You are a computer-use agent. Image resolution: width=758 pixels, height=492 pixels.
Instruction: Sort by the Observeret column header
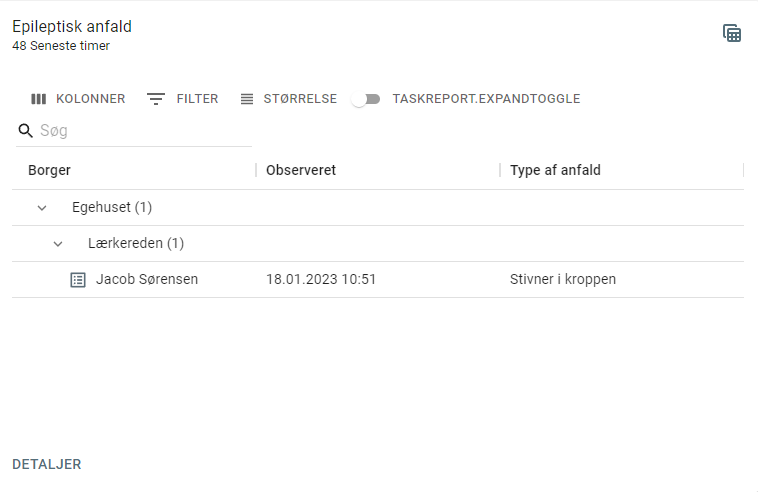click(301, 170)
